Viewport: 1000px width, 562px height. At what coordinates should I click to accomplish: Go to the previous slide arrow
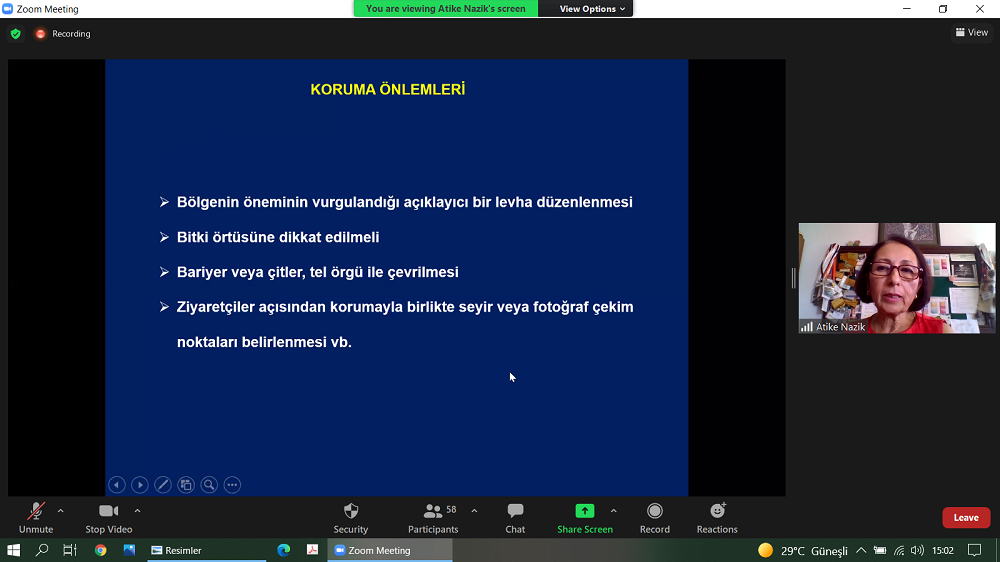tap(117, 485)
